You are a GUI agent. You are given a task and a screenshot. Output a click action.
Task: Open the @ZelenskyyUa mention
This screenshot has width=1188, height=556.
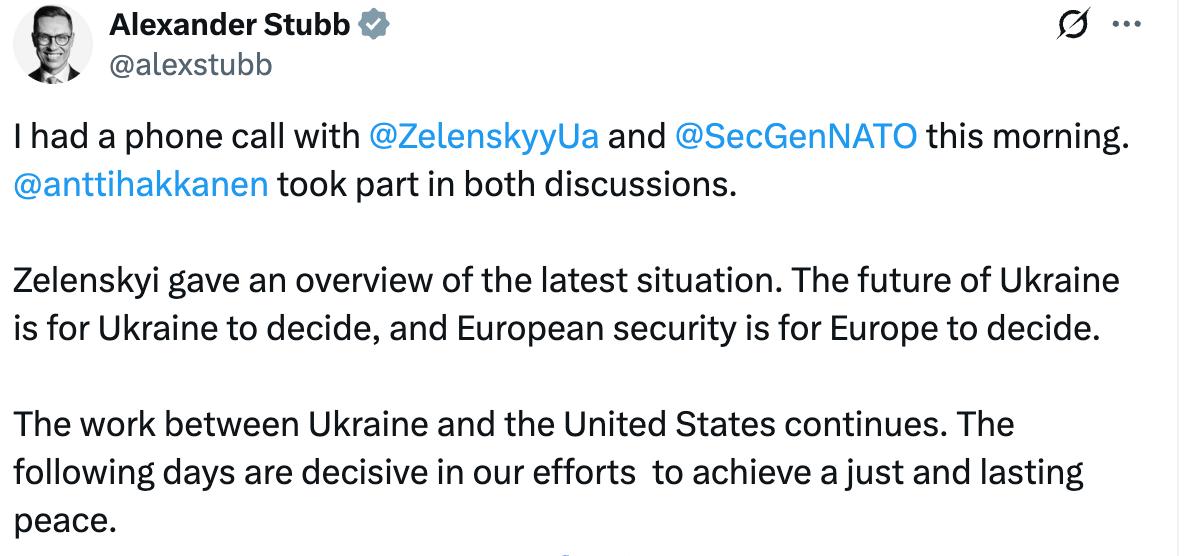(x=484, y=136)
